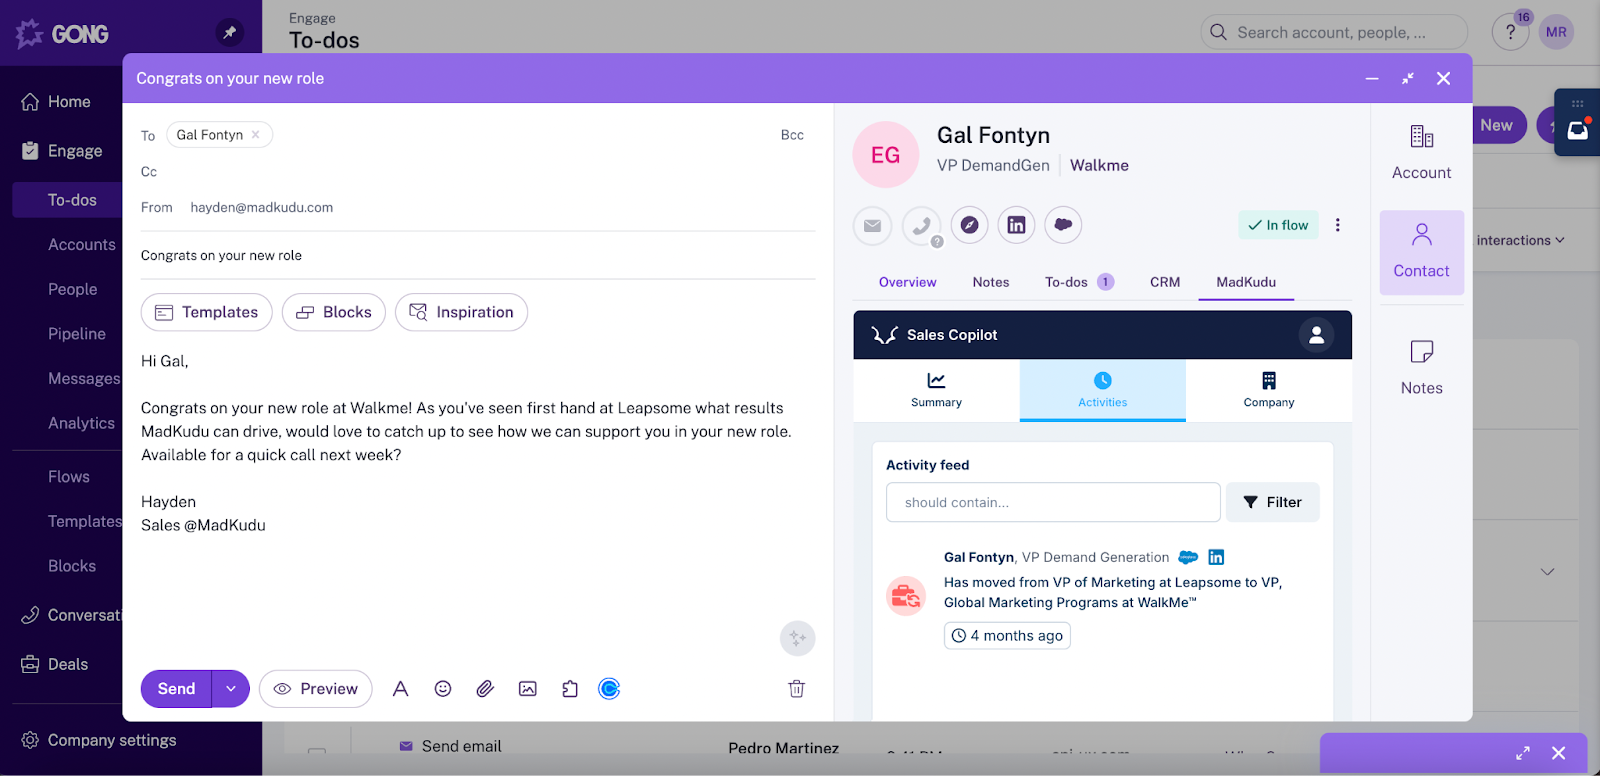
Task: Open the To-dos tab with badge
Action: click(1079, 282)
